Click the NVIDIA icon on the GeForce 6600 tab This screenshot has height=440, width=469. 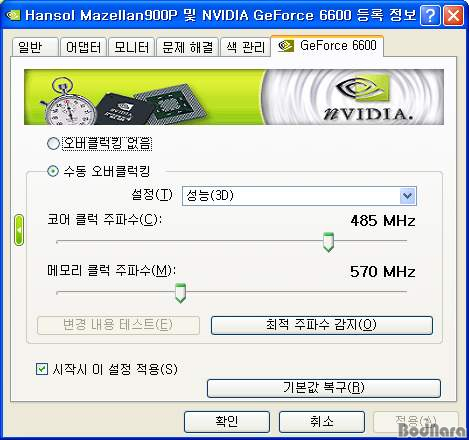(x=286, y=46)
